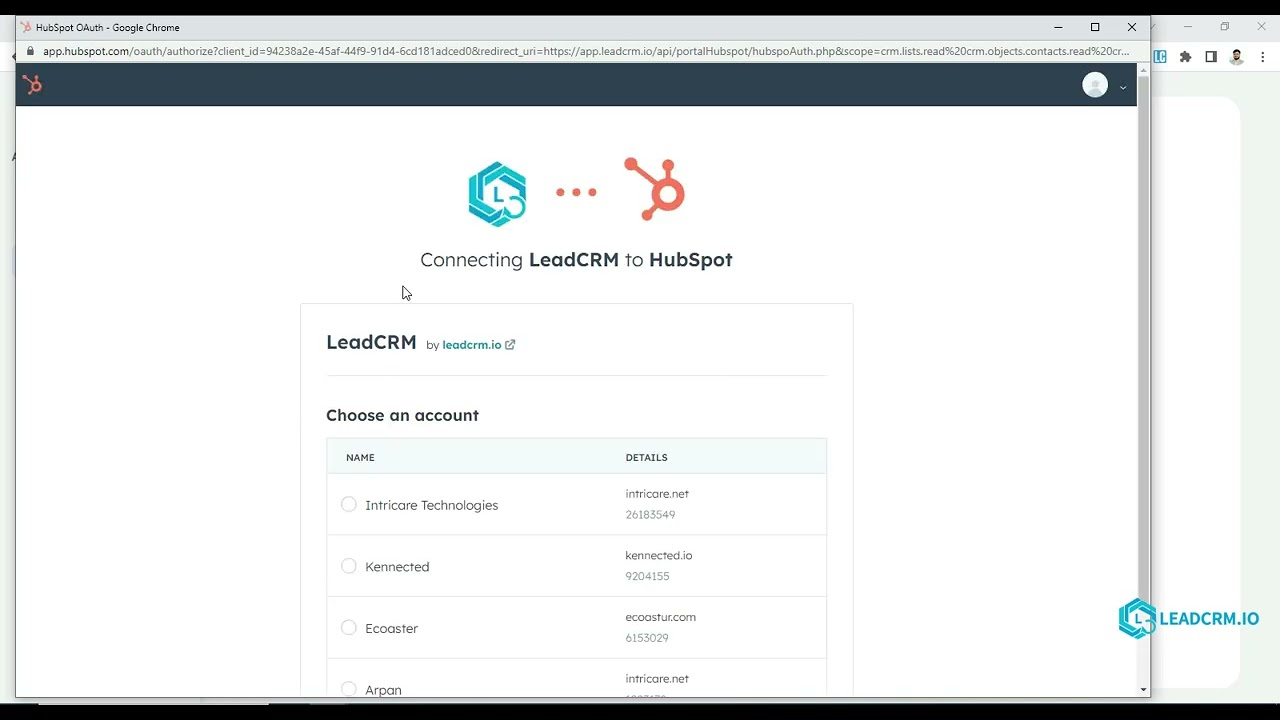The height and width of the screenshot is (720, 1280).
Task: Close the HubSpot OAuth popup window
Action: point(1132,27)
